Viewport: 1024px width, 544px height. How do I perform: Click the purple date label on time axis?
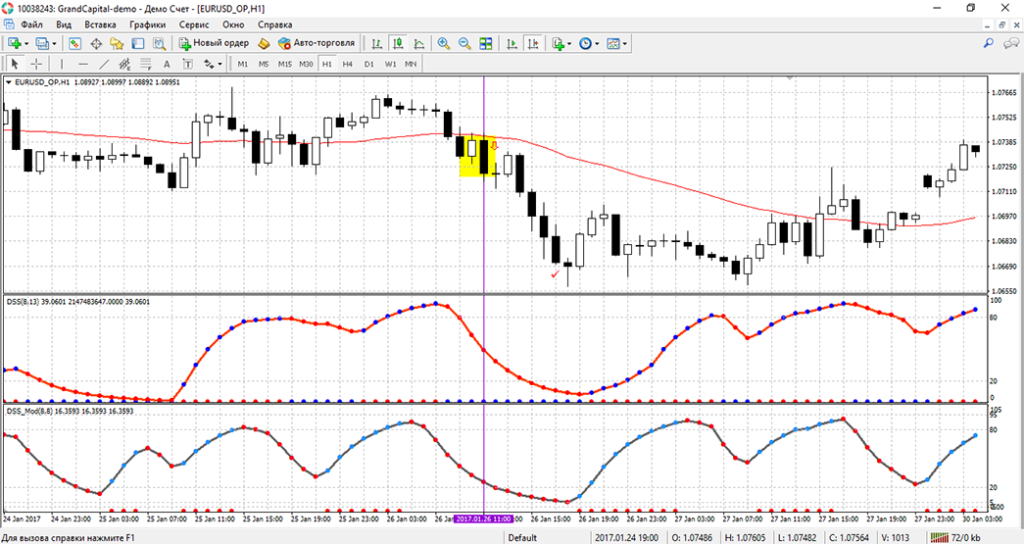[484, 520]
